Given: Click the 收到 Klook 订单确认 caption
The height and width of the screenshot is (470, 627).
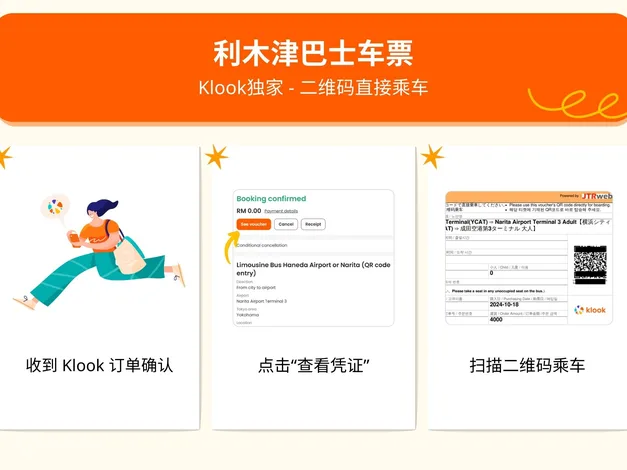Looking at the screenshot, I should click(100, 365).
